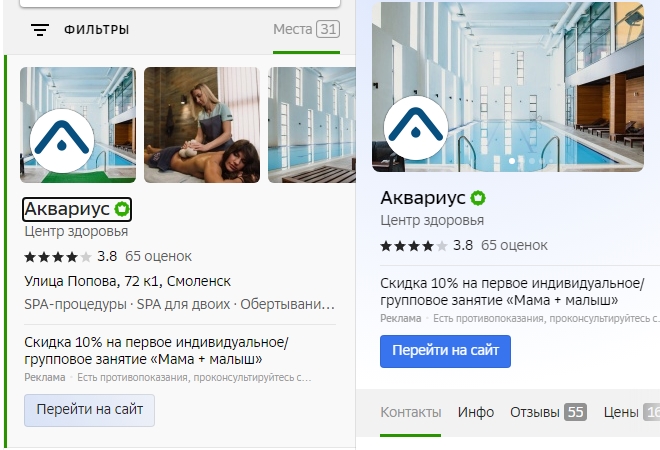
Task: Open the Контакты tab
Action: (411, 412)
